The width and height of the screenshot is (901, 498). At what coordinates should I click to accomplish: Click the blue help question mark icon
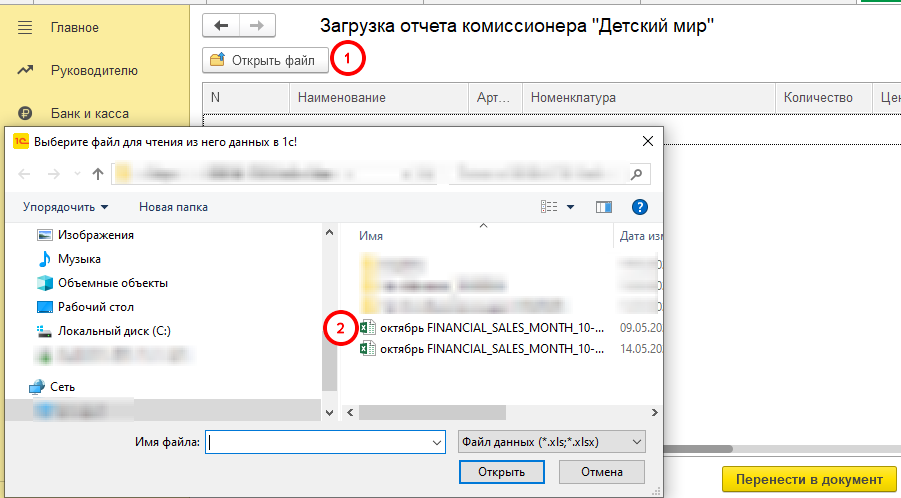click(x=640, y=207)
